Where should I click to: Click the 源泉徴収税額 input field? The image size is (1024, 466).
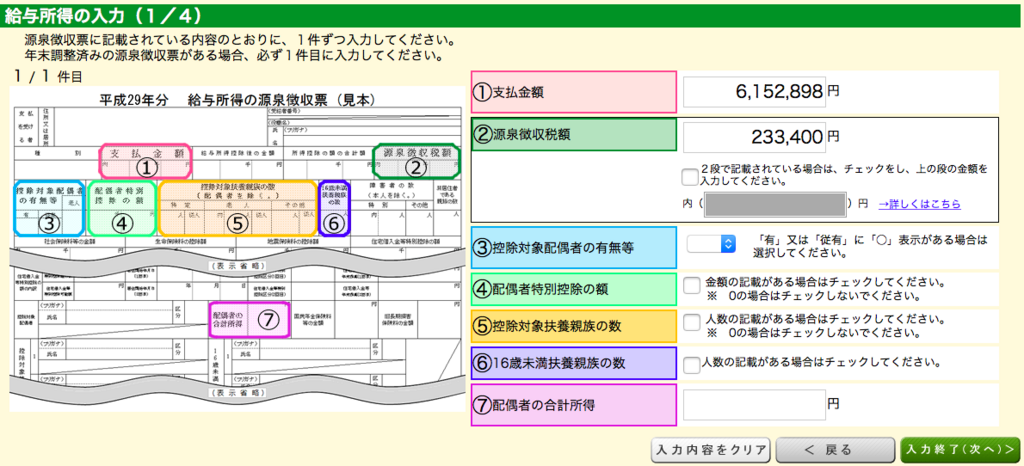(754, 138)
